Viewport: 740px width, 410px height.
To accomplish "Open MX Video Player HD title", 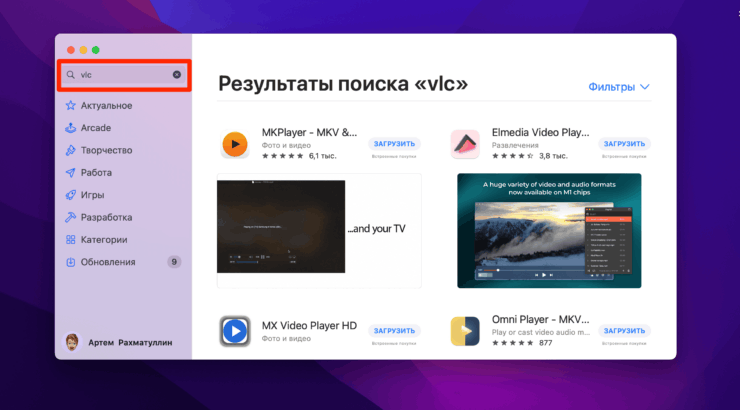I will pos(309,326).
